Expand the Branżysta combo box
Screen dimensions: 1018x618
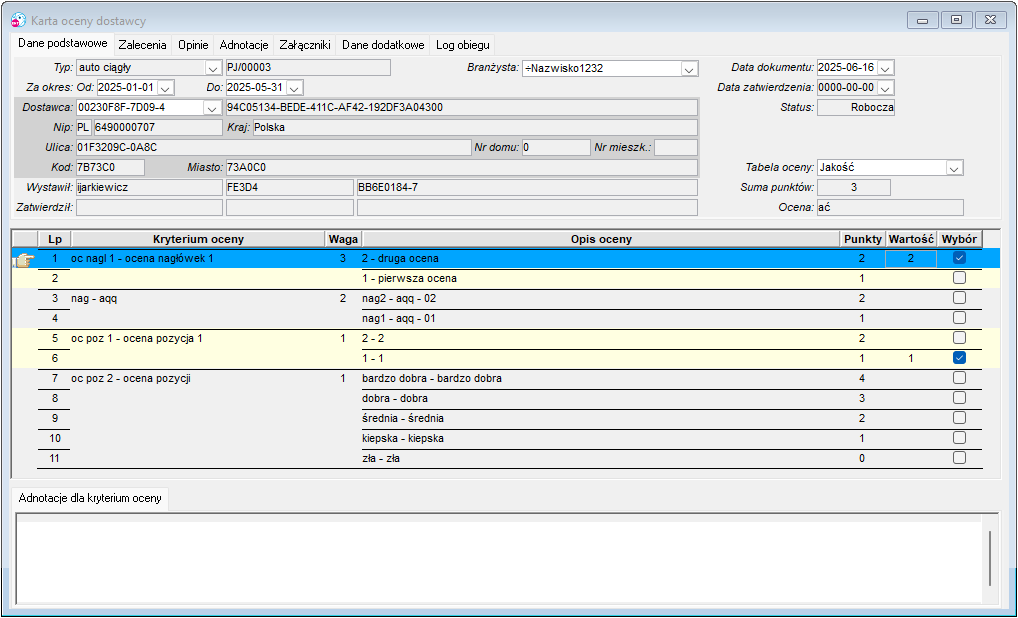689,69
